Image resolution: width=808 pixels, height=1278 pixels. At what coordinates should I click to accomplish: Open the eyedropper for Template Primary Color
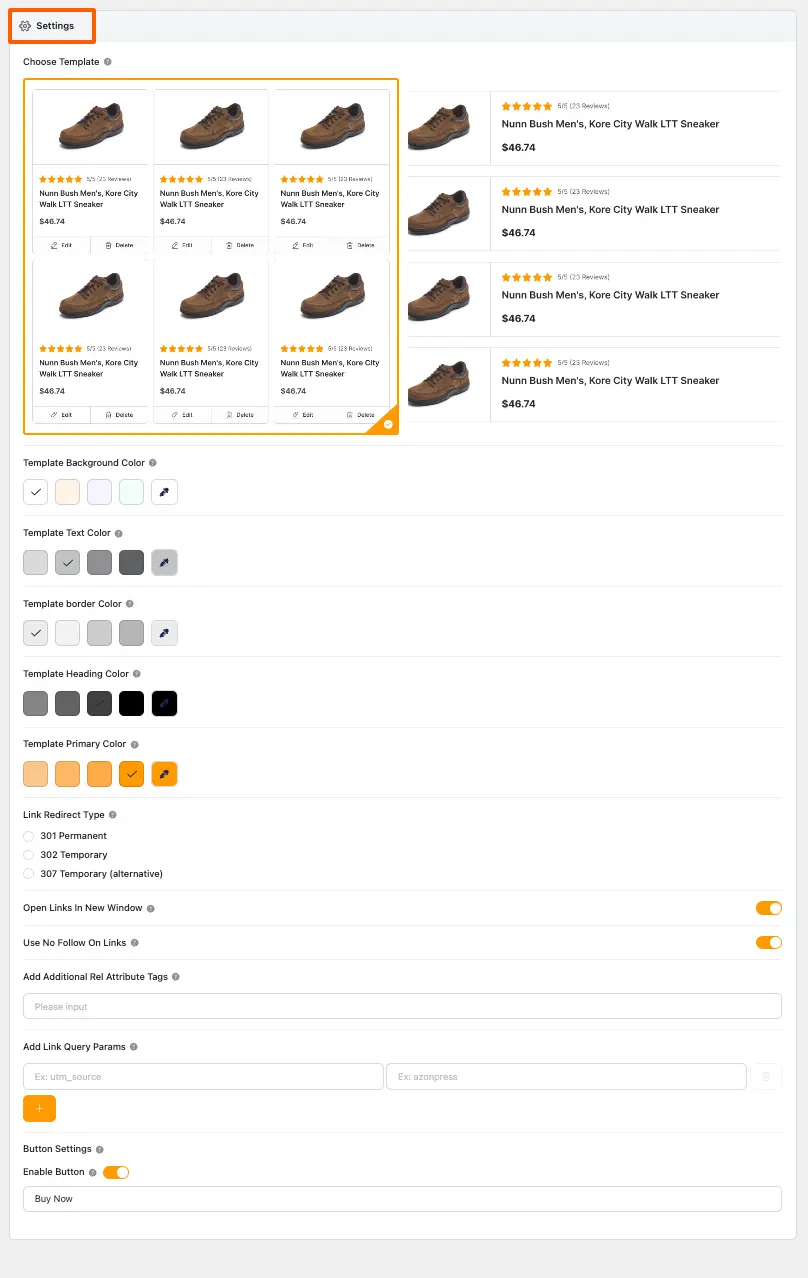click(164, 773)
